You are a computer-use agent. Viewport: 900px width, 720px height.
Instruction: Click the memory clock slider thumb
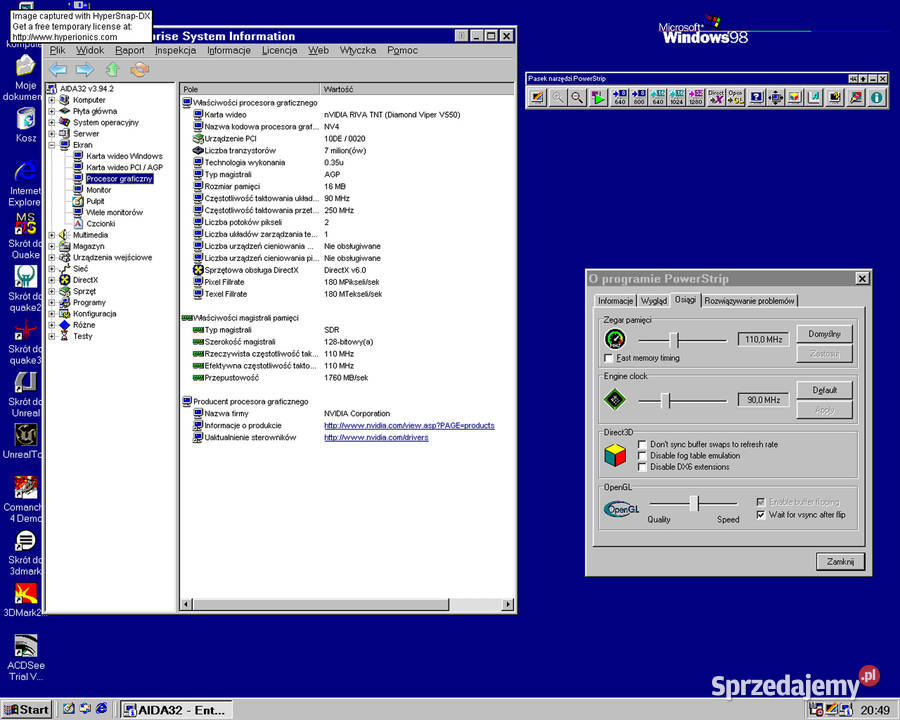coord(674,340)
